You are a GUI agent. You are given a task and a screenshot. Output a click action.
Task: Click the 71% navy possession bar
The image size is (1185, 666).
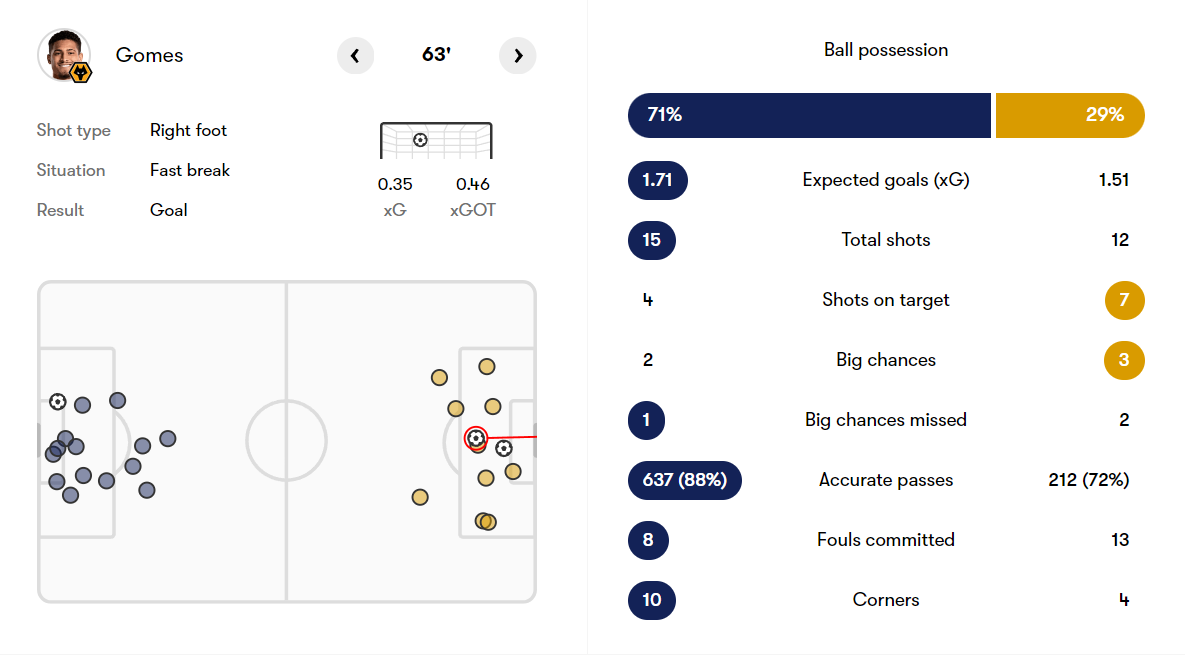pos(809,115)
